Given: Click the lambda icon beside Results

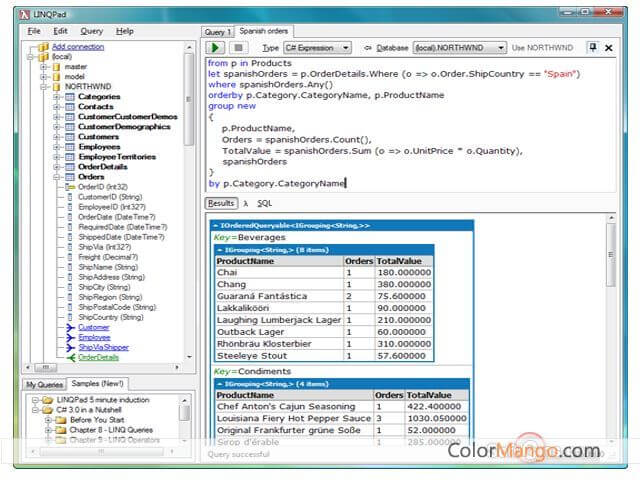Looking at the screenshot, I should tap(246, 203).
